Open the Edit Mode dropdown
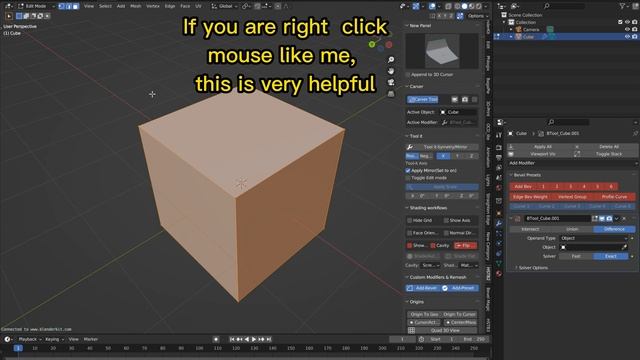Viewport: 640px width, 360px height. click(36, 6)
